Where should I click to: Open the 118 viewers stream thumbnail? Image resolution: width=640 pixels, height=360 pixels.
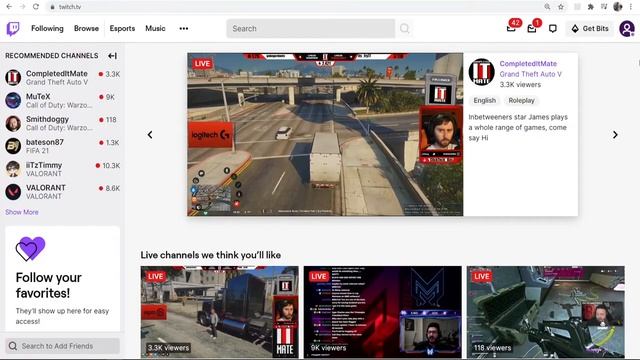point(546,312)
